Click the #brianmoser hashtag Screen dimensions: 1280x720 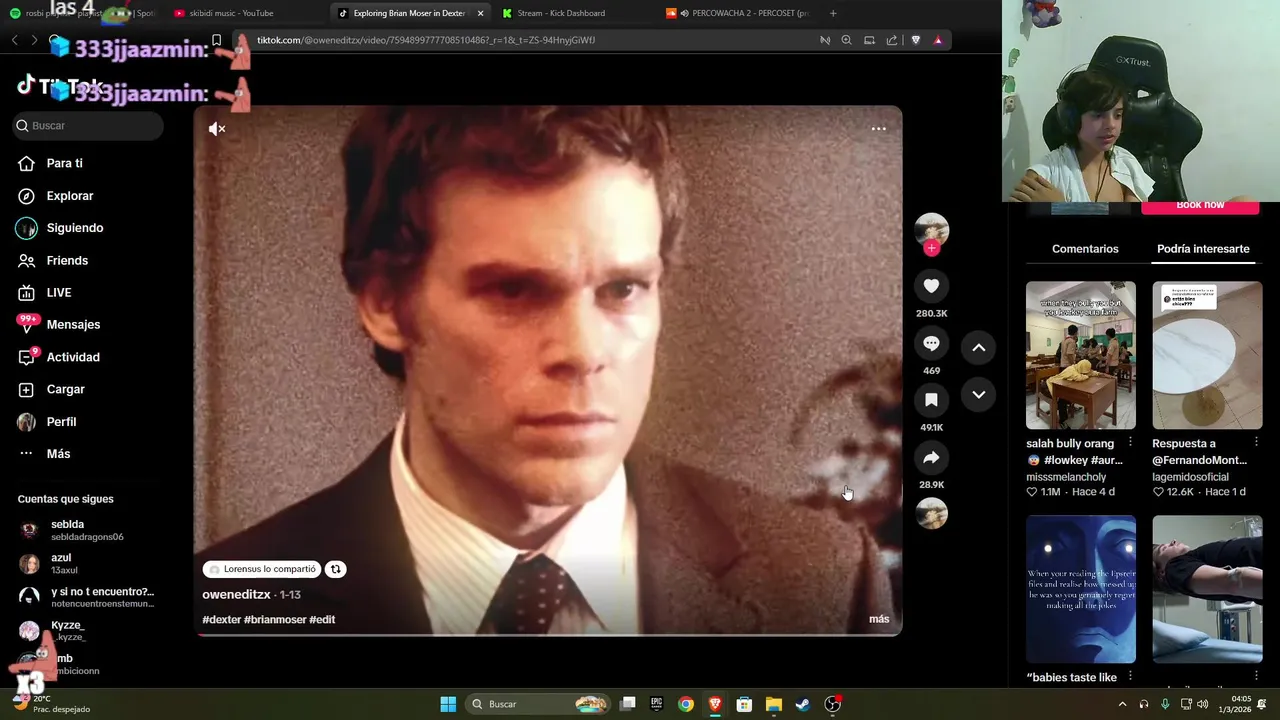coord(275,620)
